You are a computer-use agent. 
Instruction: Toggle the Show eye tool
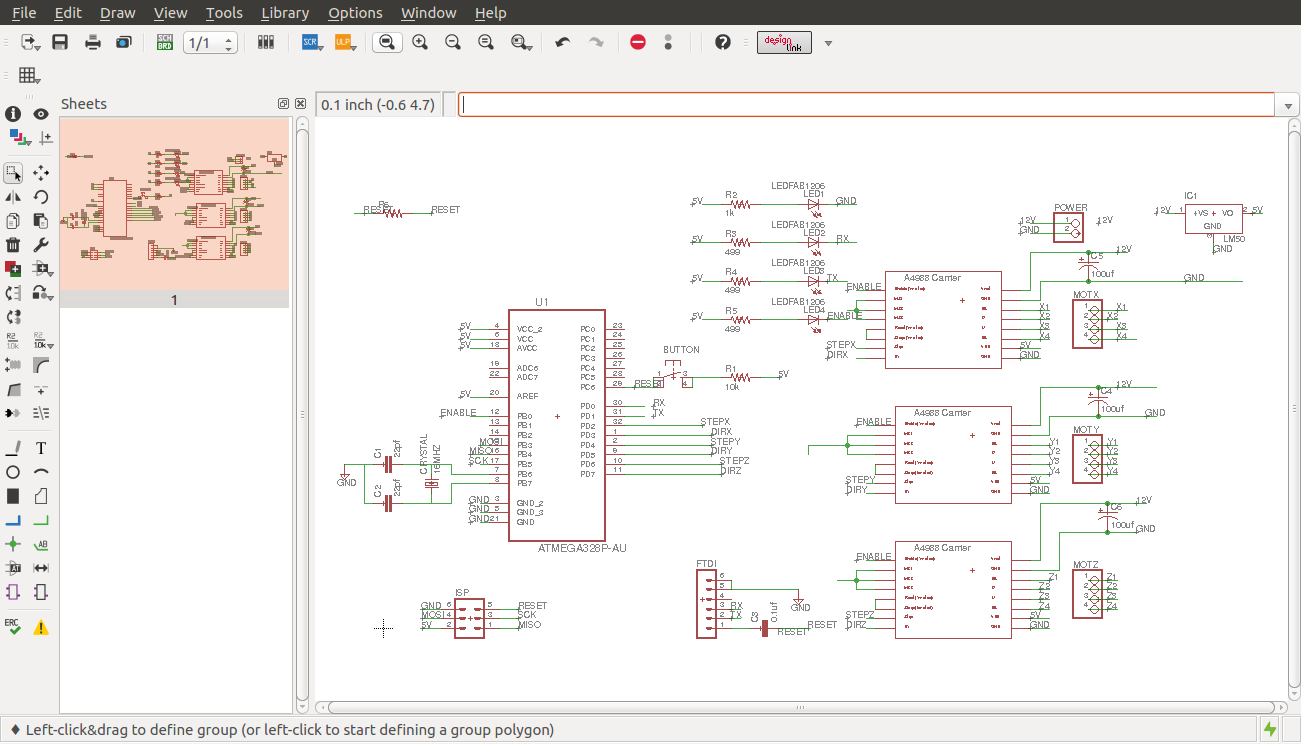(41, 114)
